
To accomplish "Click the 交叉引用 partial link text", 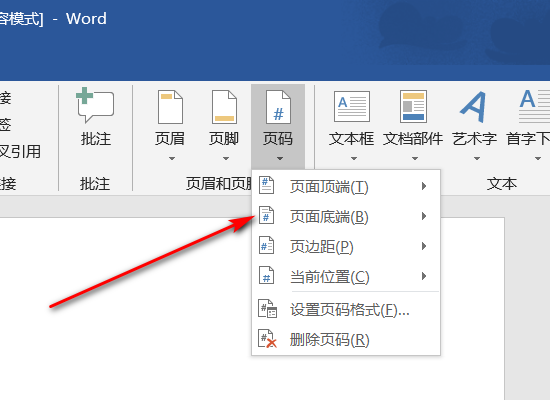I will click(20, 152).
